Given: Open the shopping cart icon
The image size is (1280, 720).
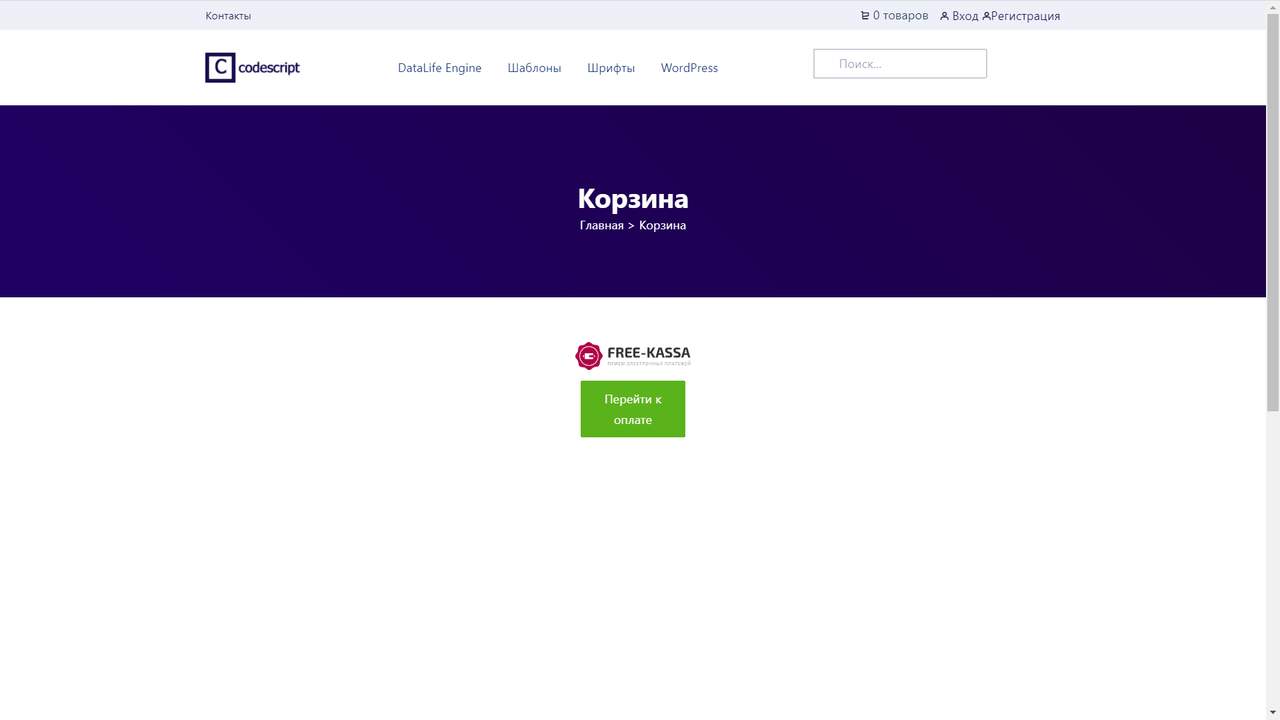Looking at the screenshot, I should pos(865,16).
